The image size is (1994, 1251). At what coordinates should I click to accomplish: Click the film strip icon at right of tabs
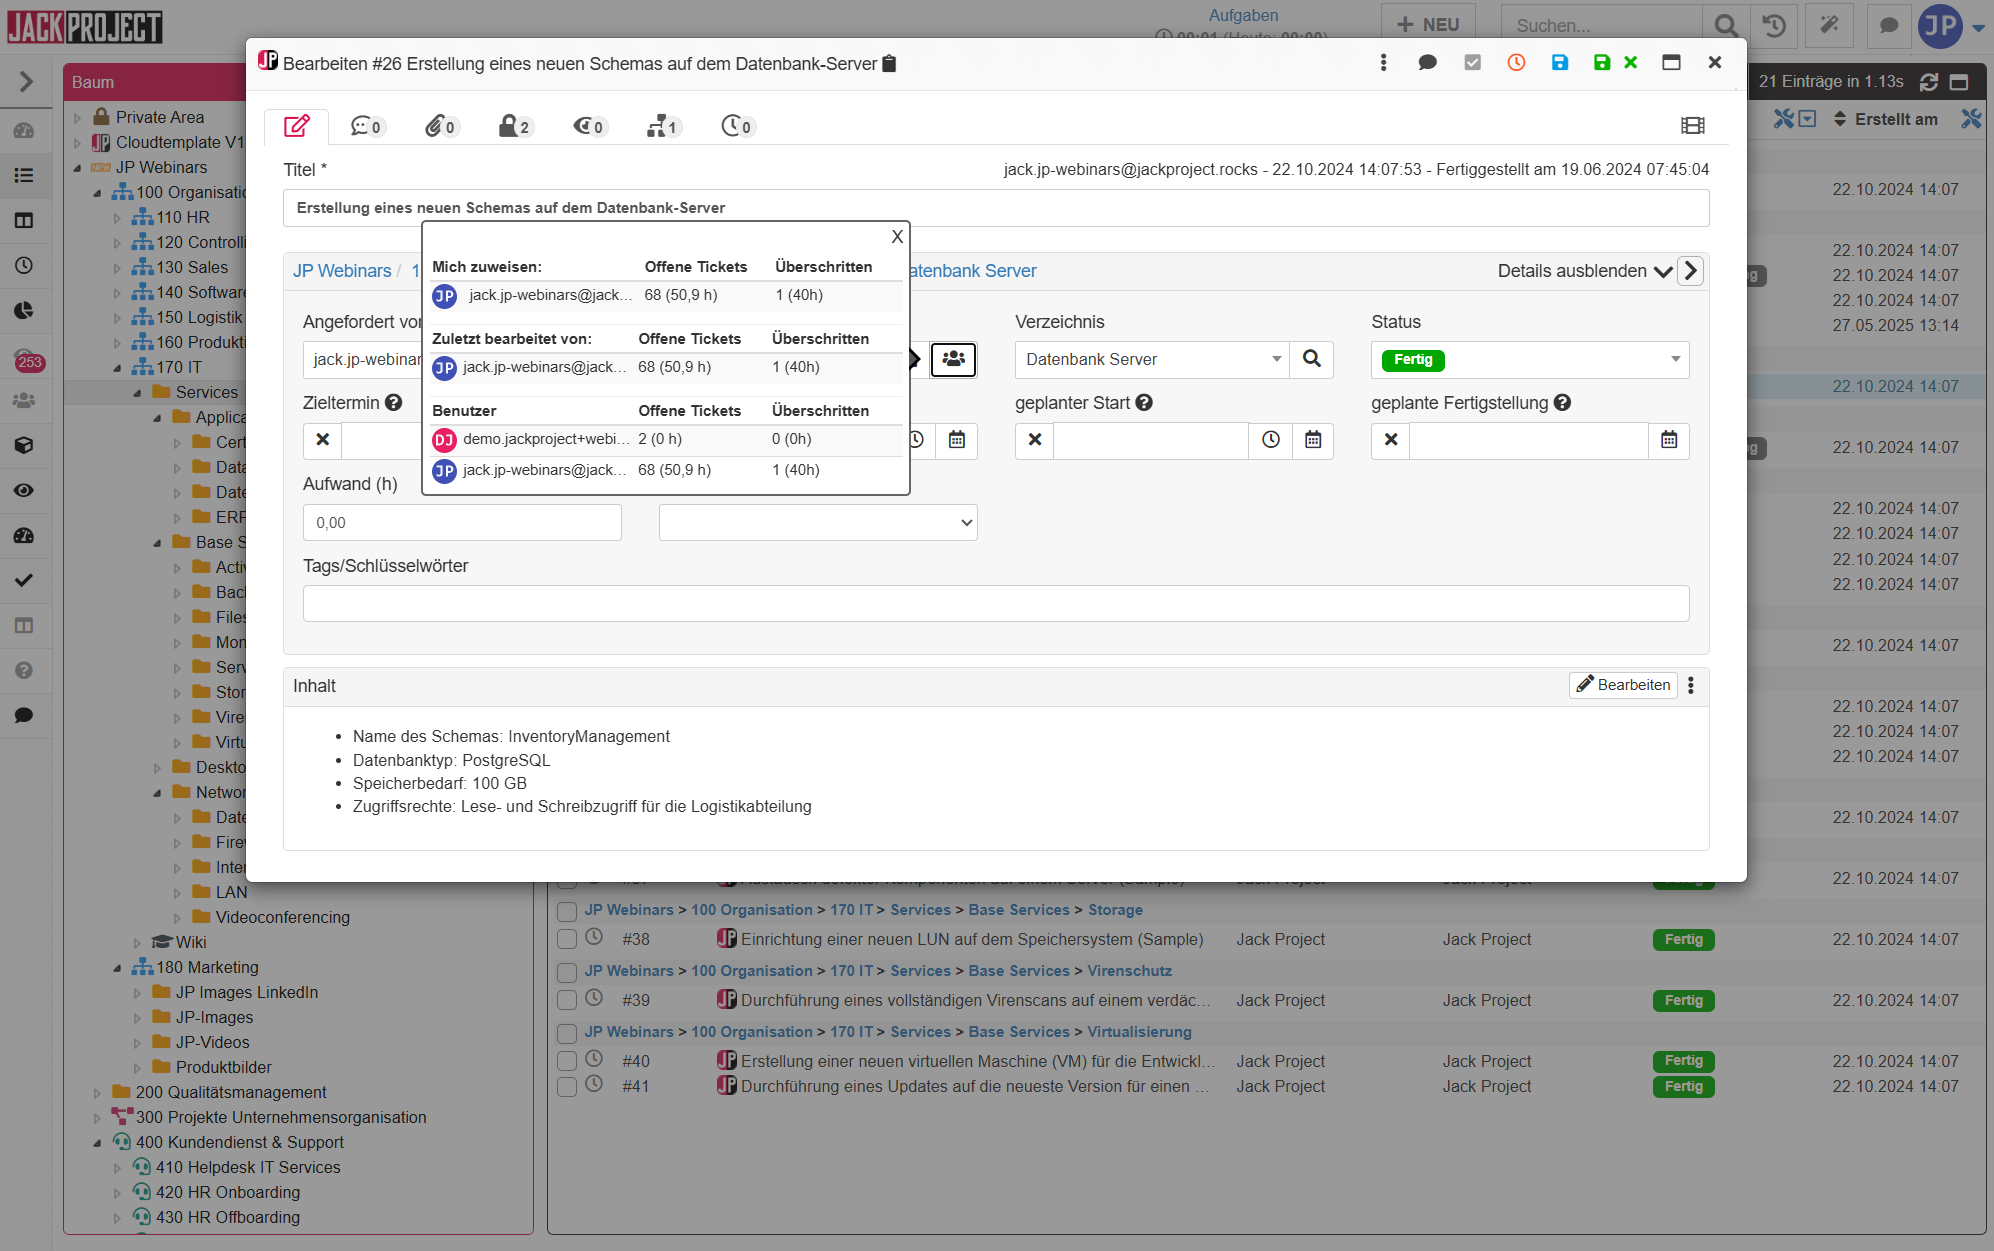1692,126
